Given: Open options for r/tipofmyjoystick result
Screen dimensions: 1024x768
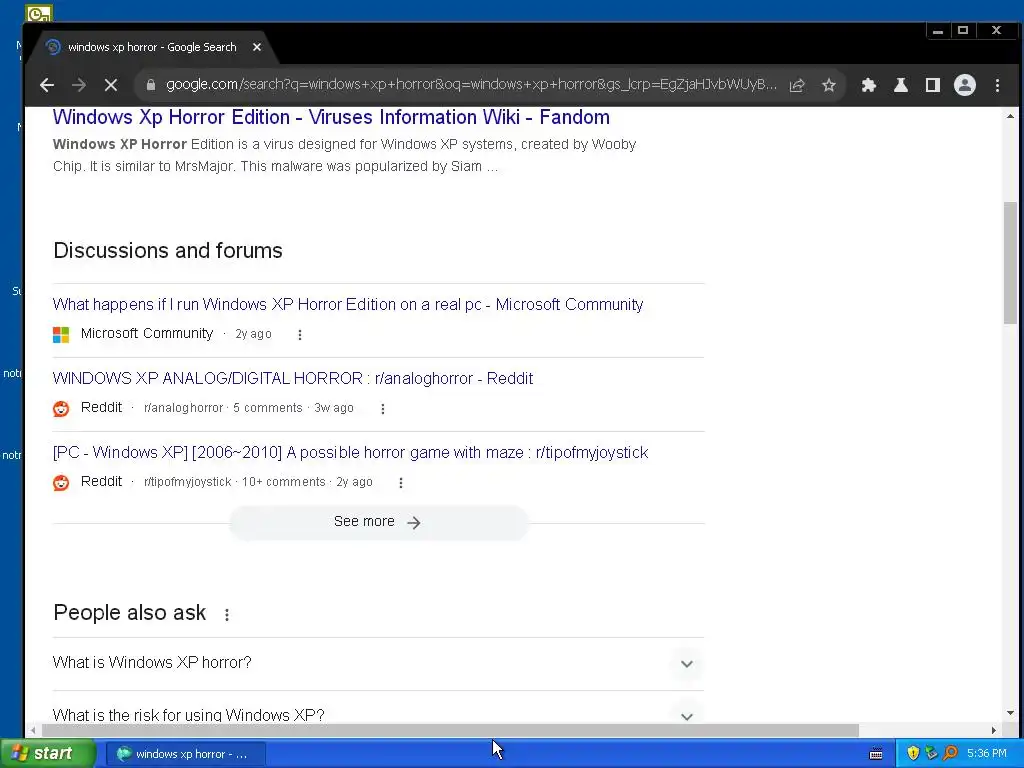Looking at the screenshot, I should pos(401,483).
